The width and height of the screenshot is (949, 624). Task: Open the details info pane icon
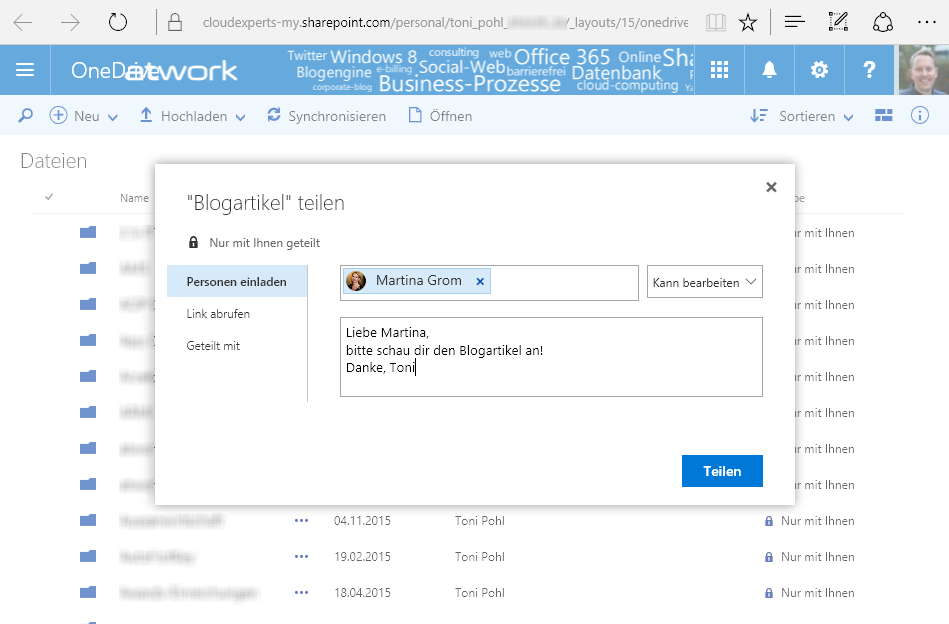point(920,116)
